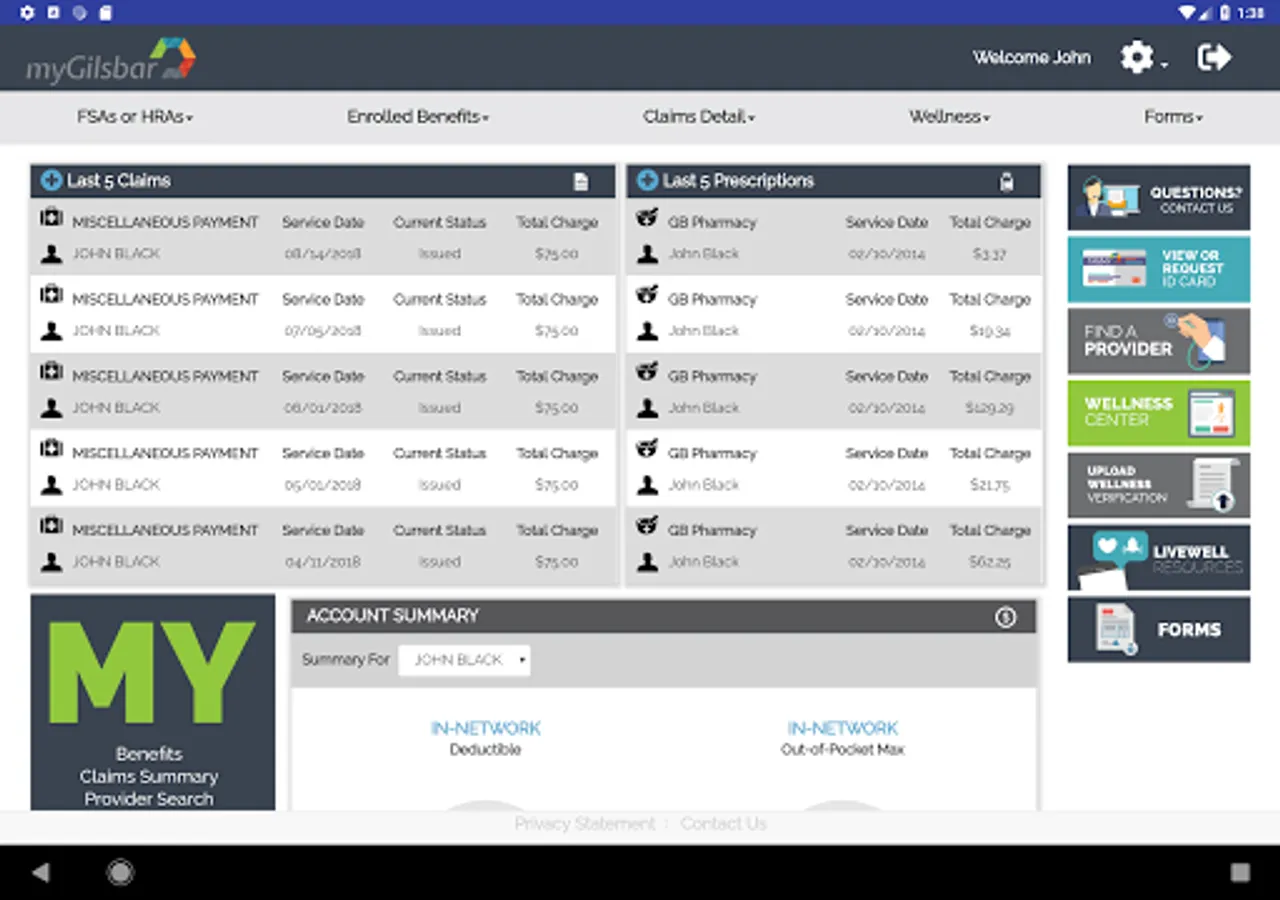Click dollar icon in Account Summary header
Image resolution: width=1280 pixels, height=900 pixels.
coord(1005,617)
